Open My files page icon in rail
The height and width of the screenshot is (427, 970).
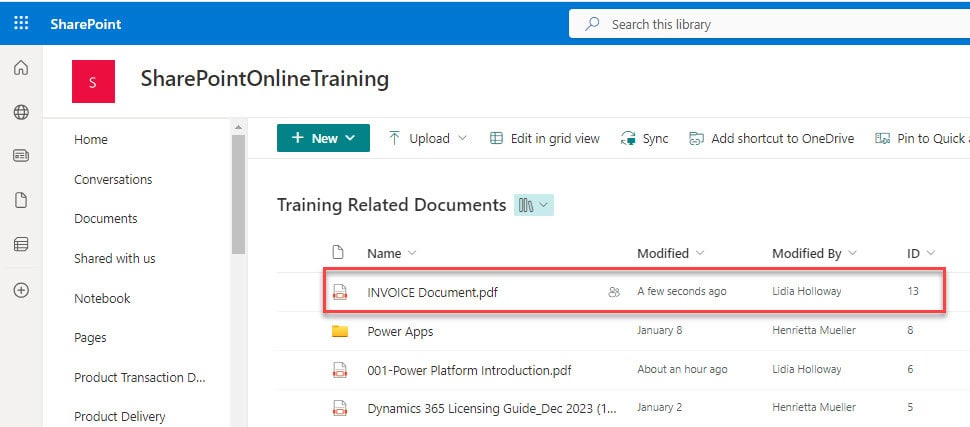point(21,200)
